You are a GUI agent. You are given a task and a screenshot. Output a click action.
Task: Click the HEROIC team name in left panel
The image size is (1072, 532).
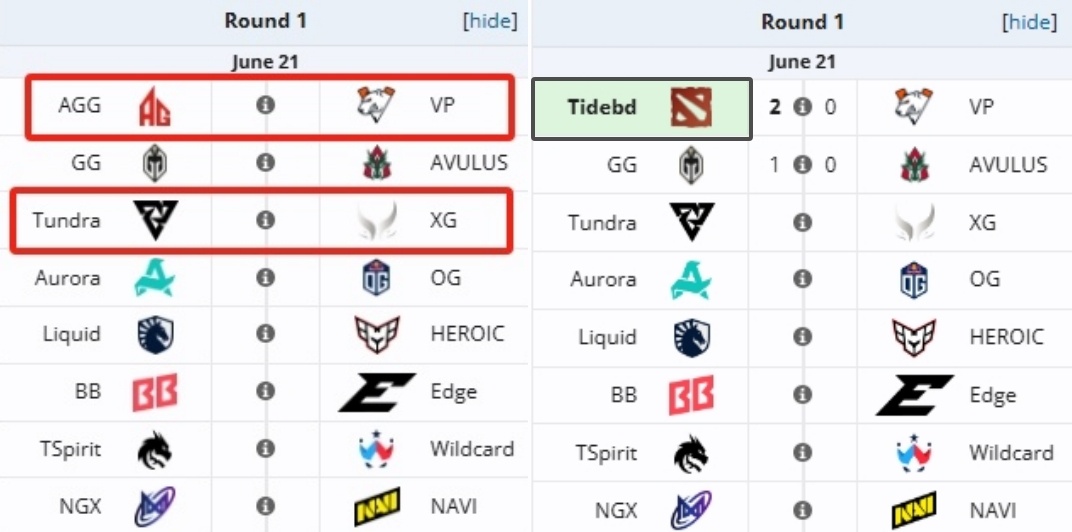click(x=468, y=334)
